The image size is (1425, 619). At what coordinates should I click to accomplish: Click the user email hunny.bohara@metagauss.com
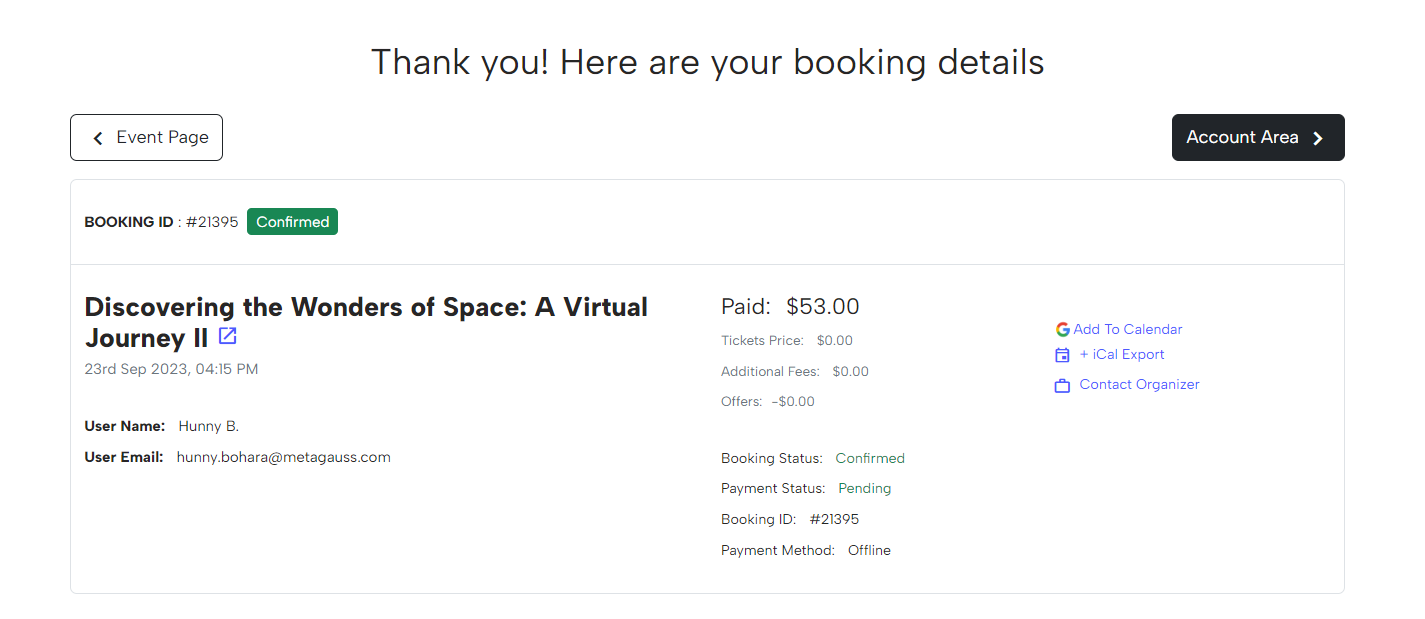pos(283,457)
